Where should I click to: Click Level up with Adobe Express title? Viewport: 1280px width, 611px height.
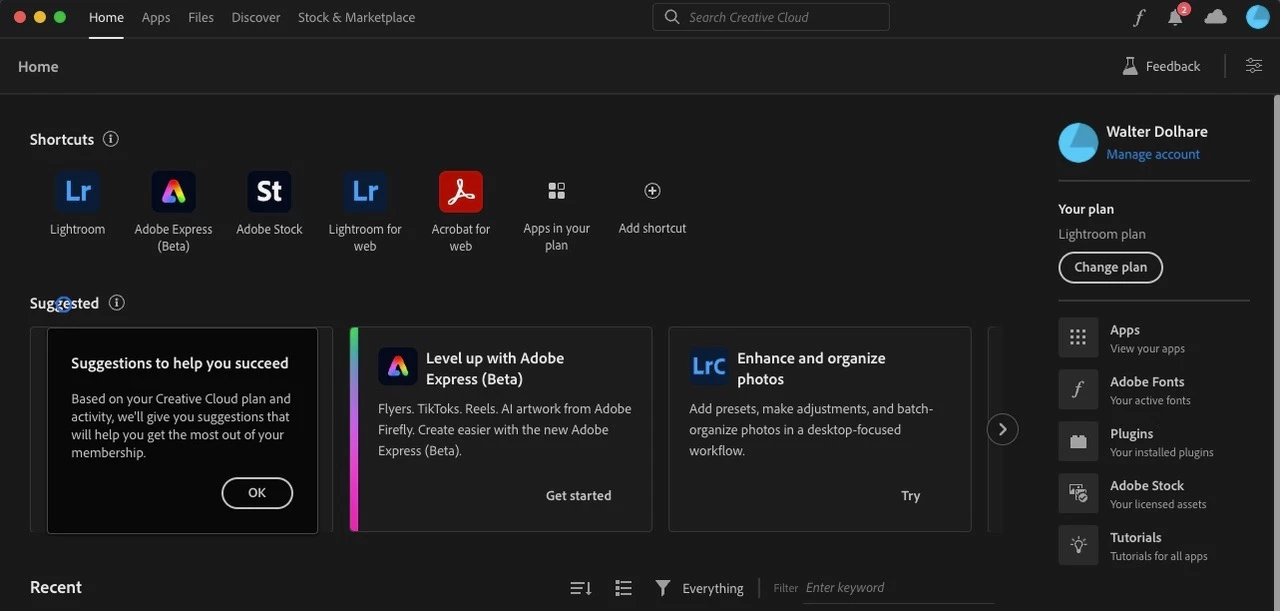495,368
